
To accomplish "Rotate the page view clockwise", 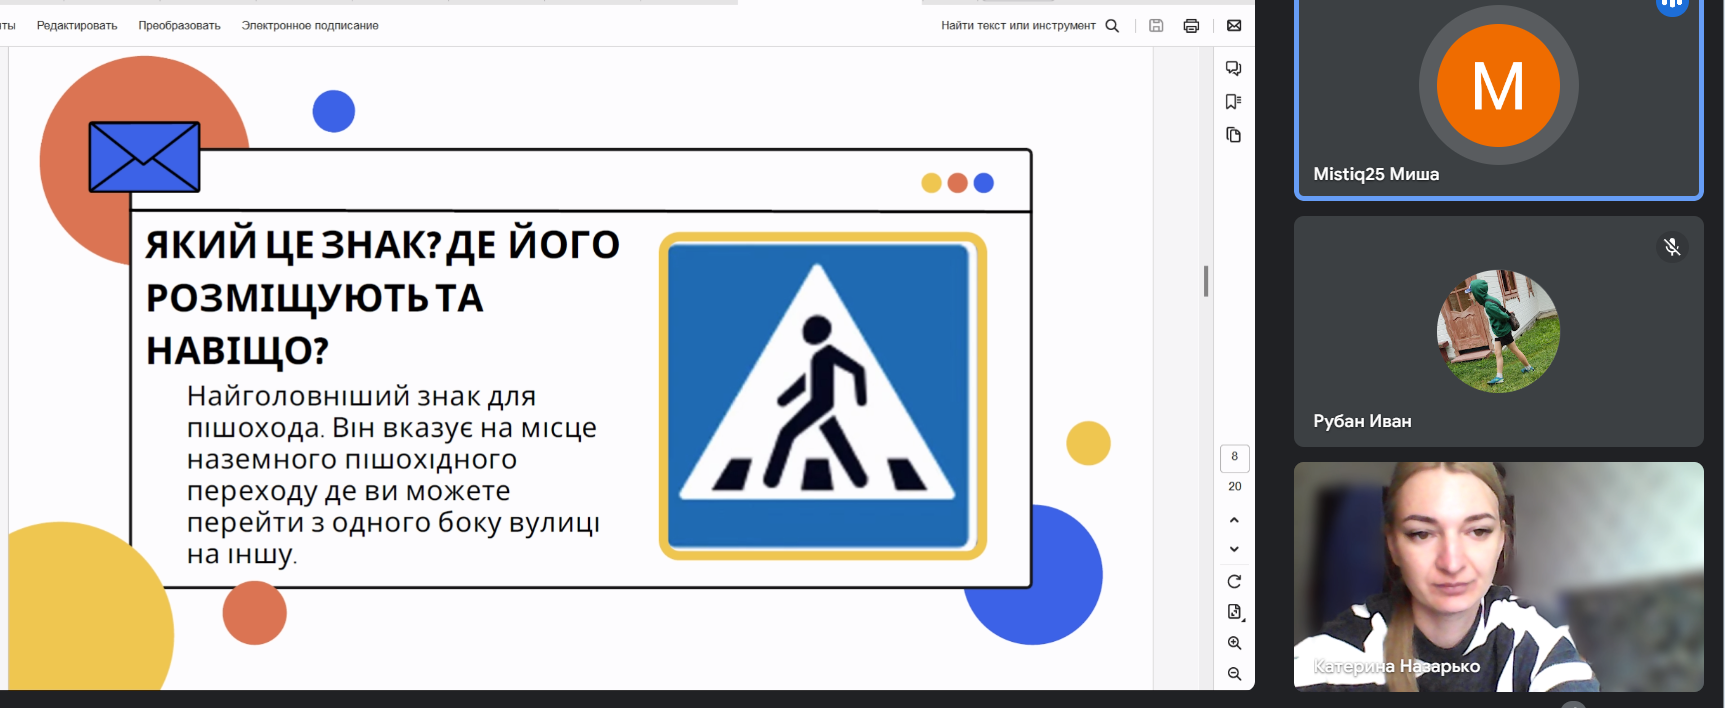I will pyautogui.click(x=1234, y=582).
